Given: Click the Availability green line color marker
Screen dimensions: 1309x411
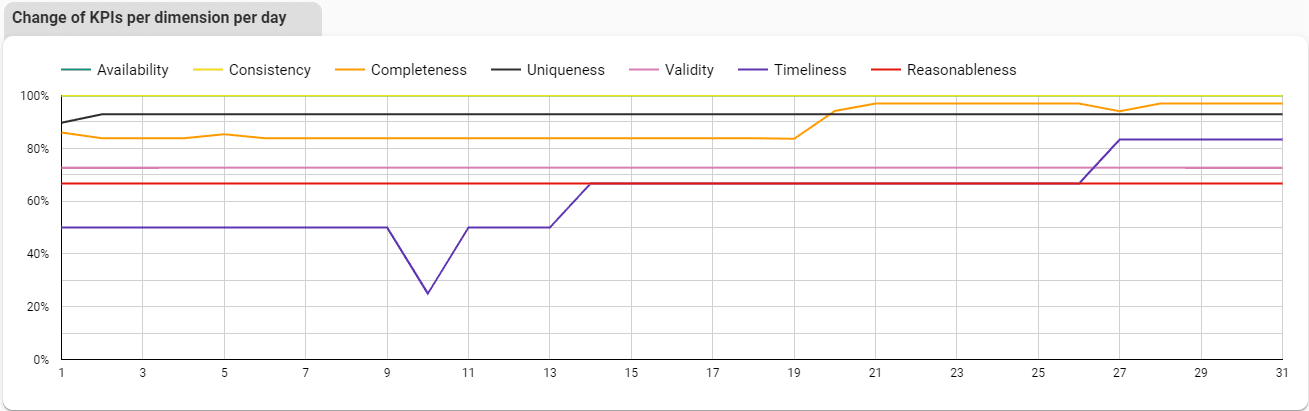Looking at the screenshot, I should (76, 70).
